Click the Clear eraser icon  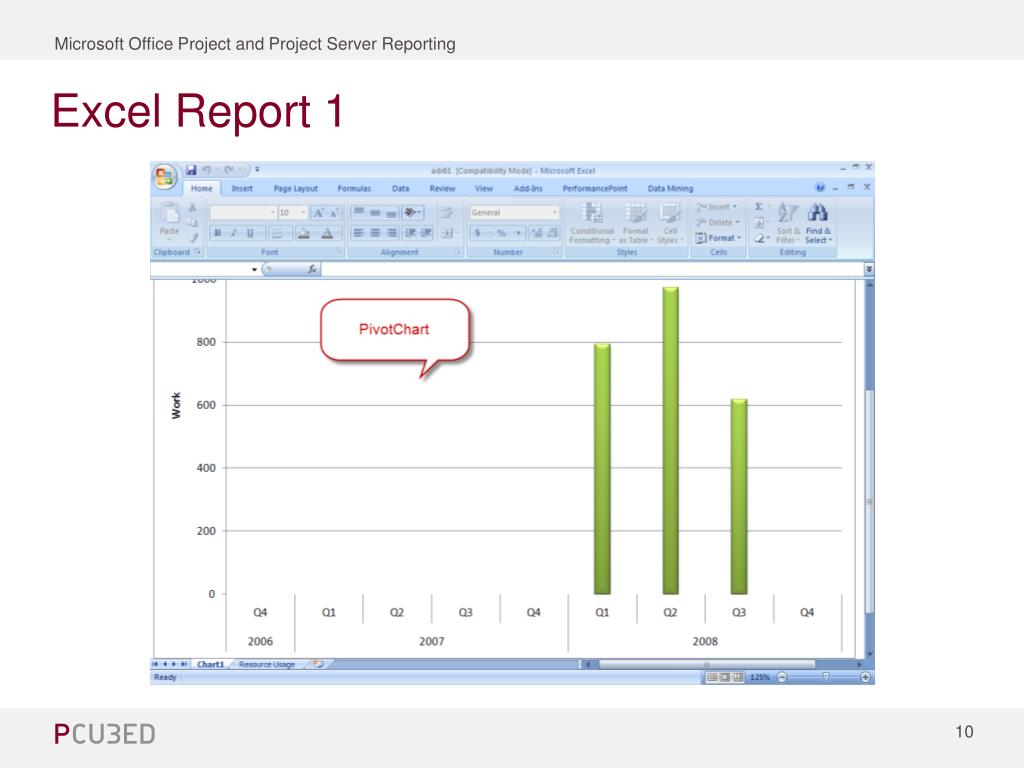(x=760, y=238)
